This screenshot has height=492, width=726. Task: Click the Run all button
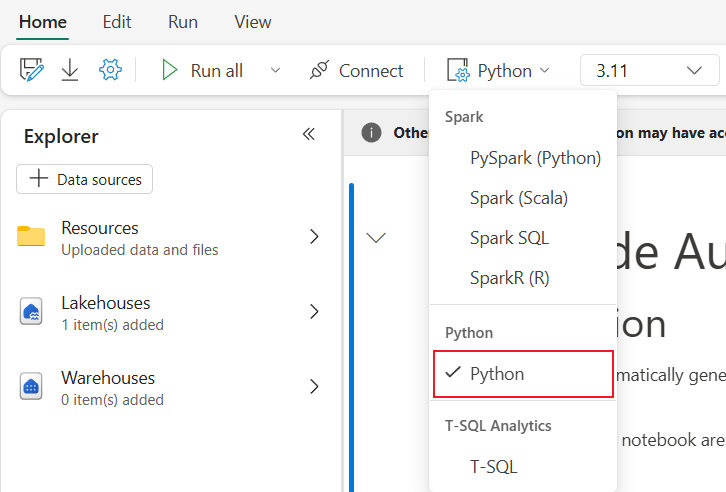pos(203,71)
